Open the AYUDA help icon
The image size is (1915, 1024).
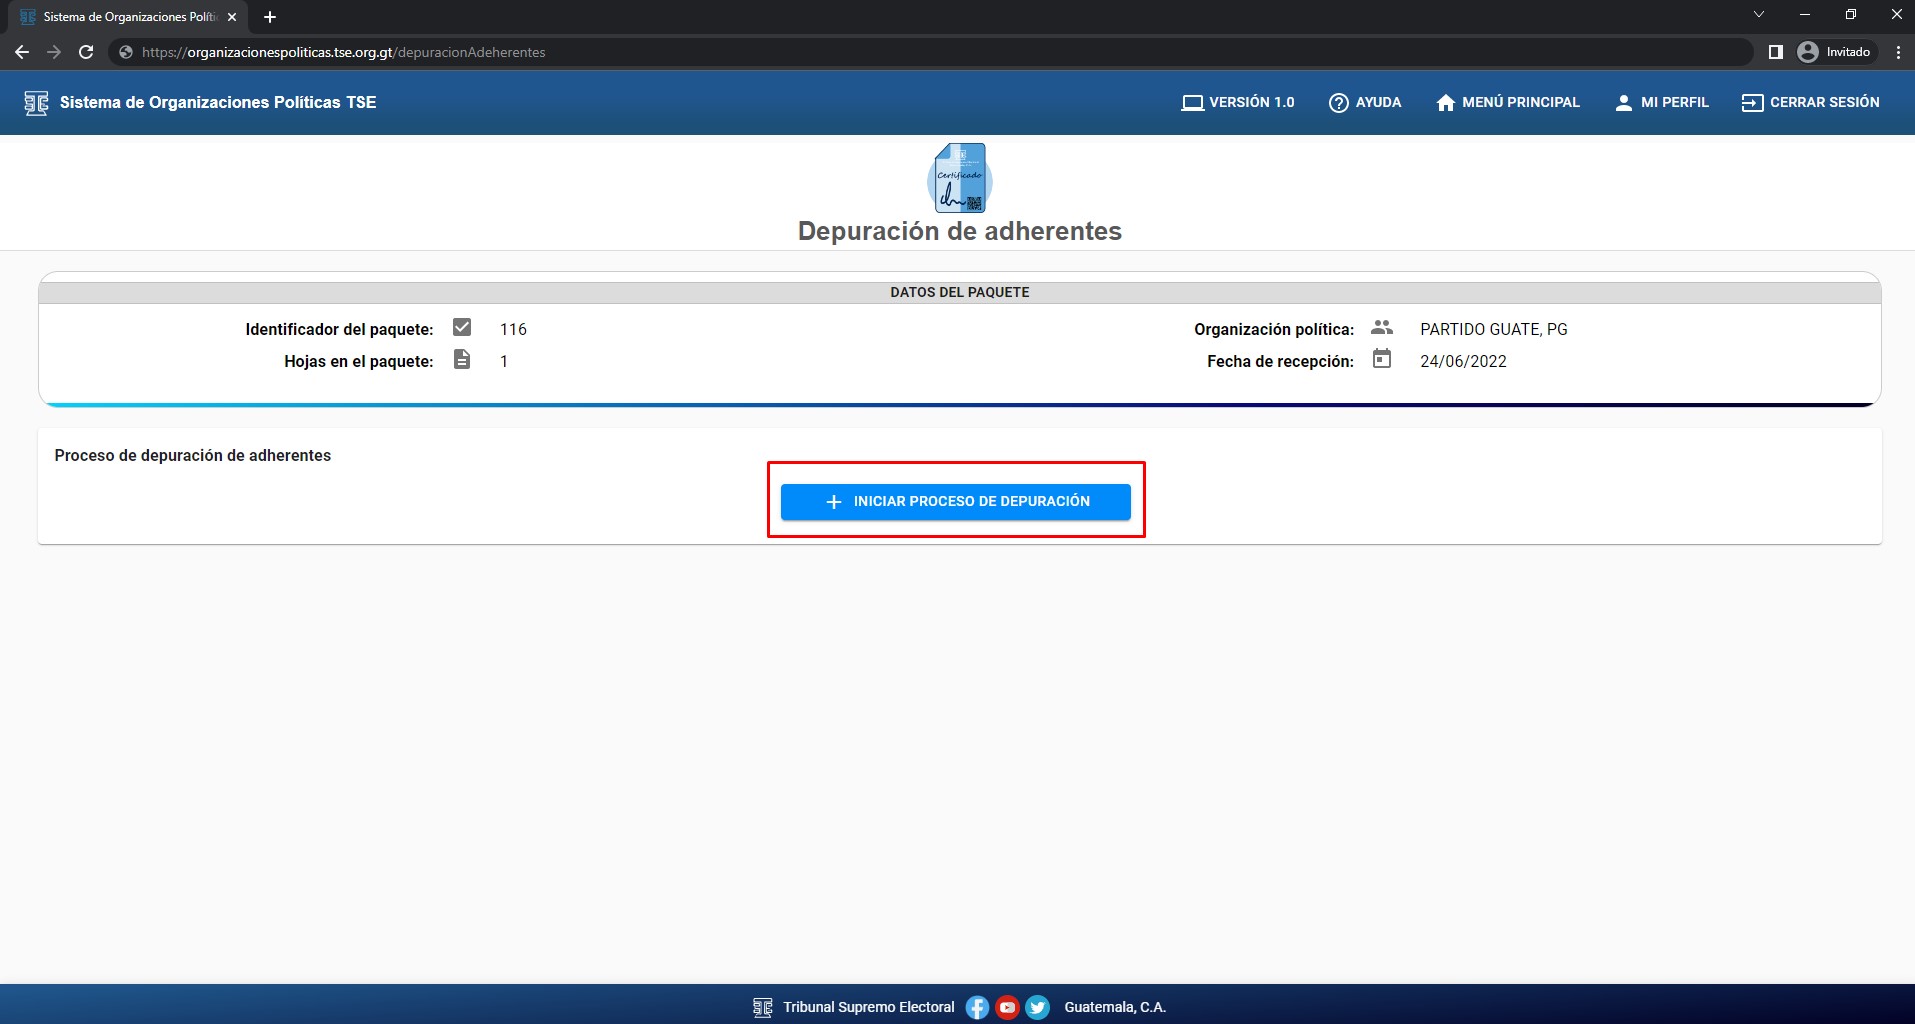1339,102
